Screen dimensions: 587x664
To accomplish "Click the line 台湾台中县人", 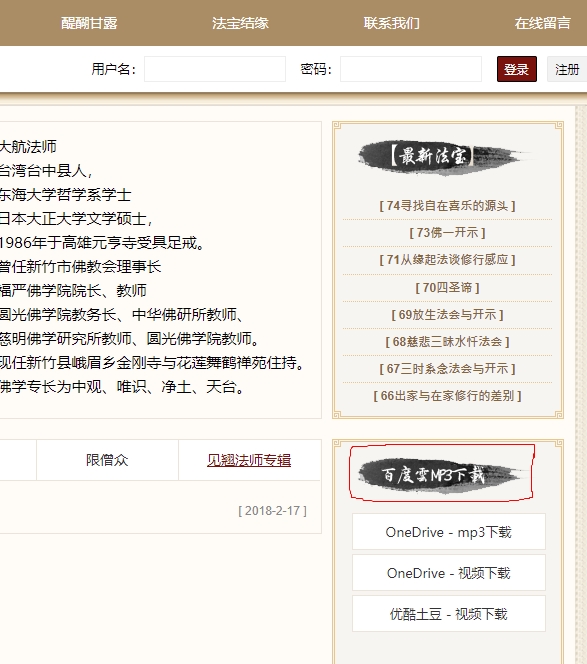I will 46,171.
